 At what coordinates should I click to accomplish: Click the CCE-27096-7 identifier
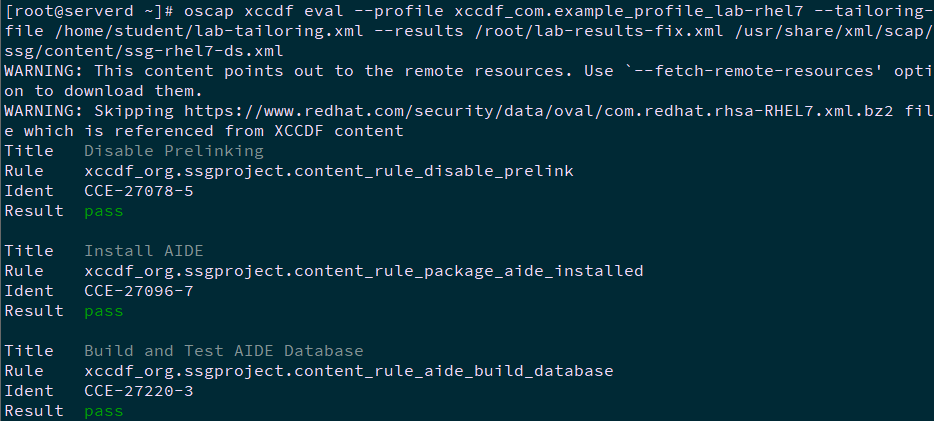[x=139, y=291]
